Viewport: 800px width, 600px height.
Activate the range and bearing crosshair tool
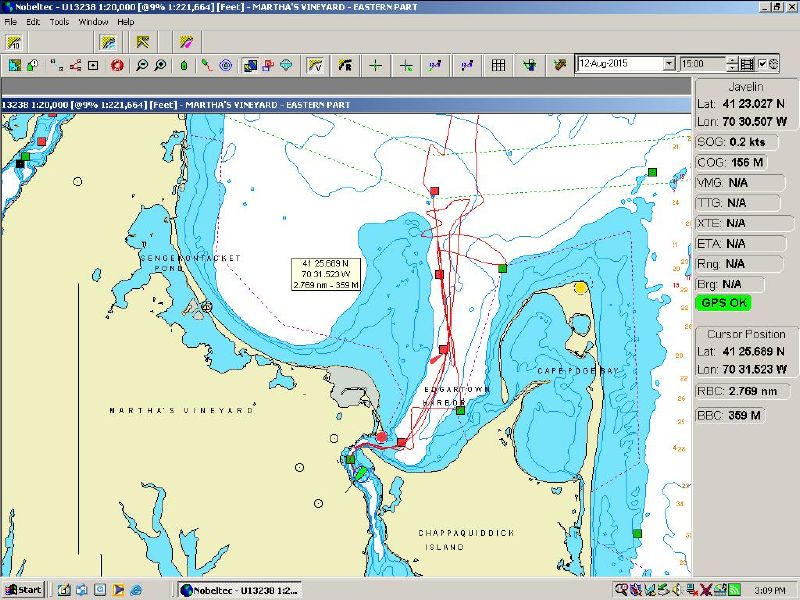coord(374,66)
